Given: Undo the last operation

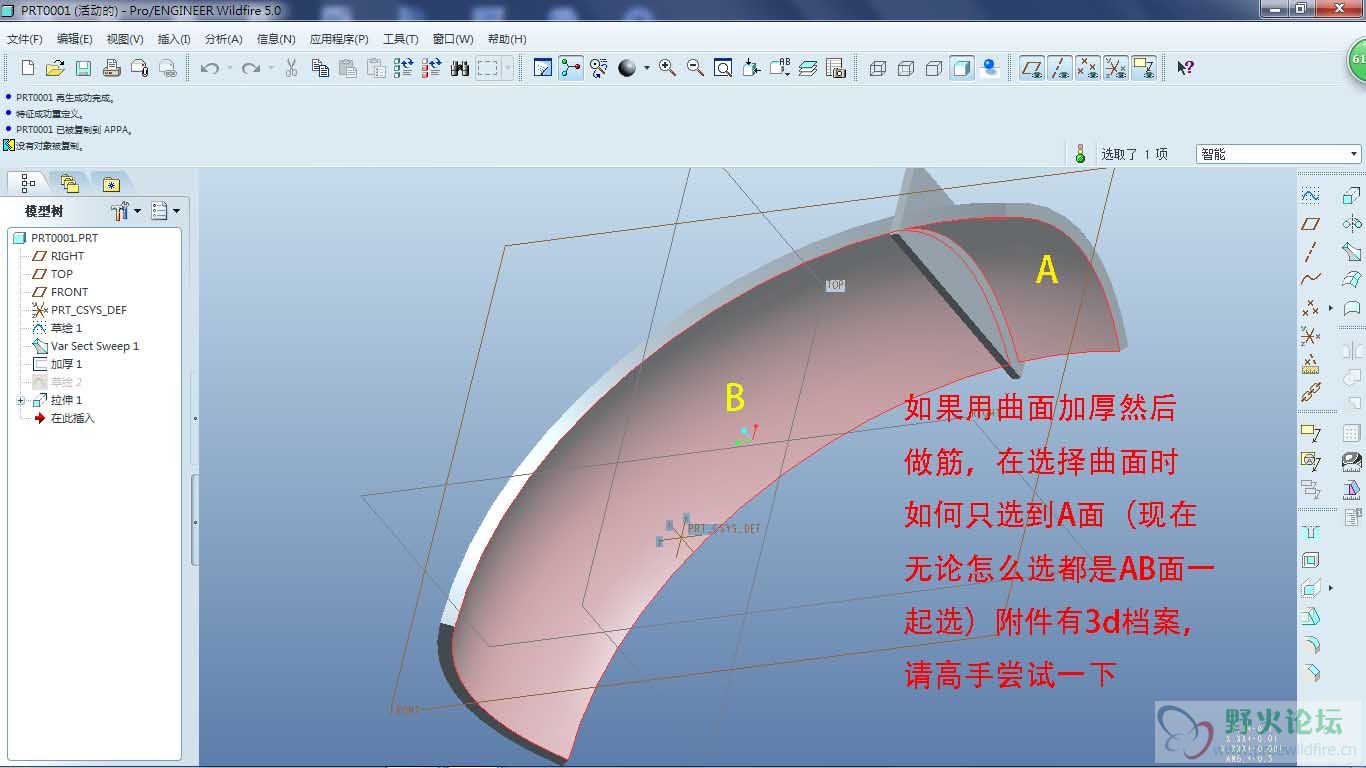Looking at the screenshot, I should pyautogui.click(x=209, y=68).
